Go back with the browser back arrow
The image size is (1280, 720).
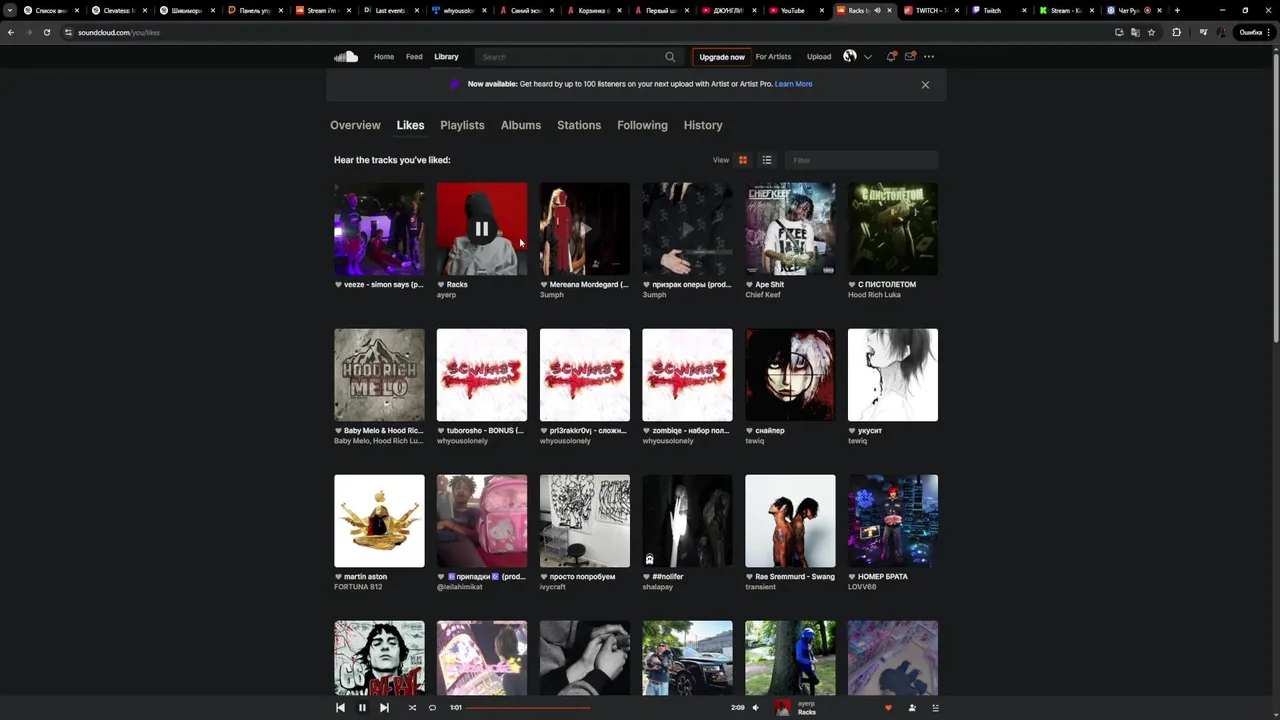(10, 32)
